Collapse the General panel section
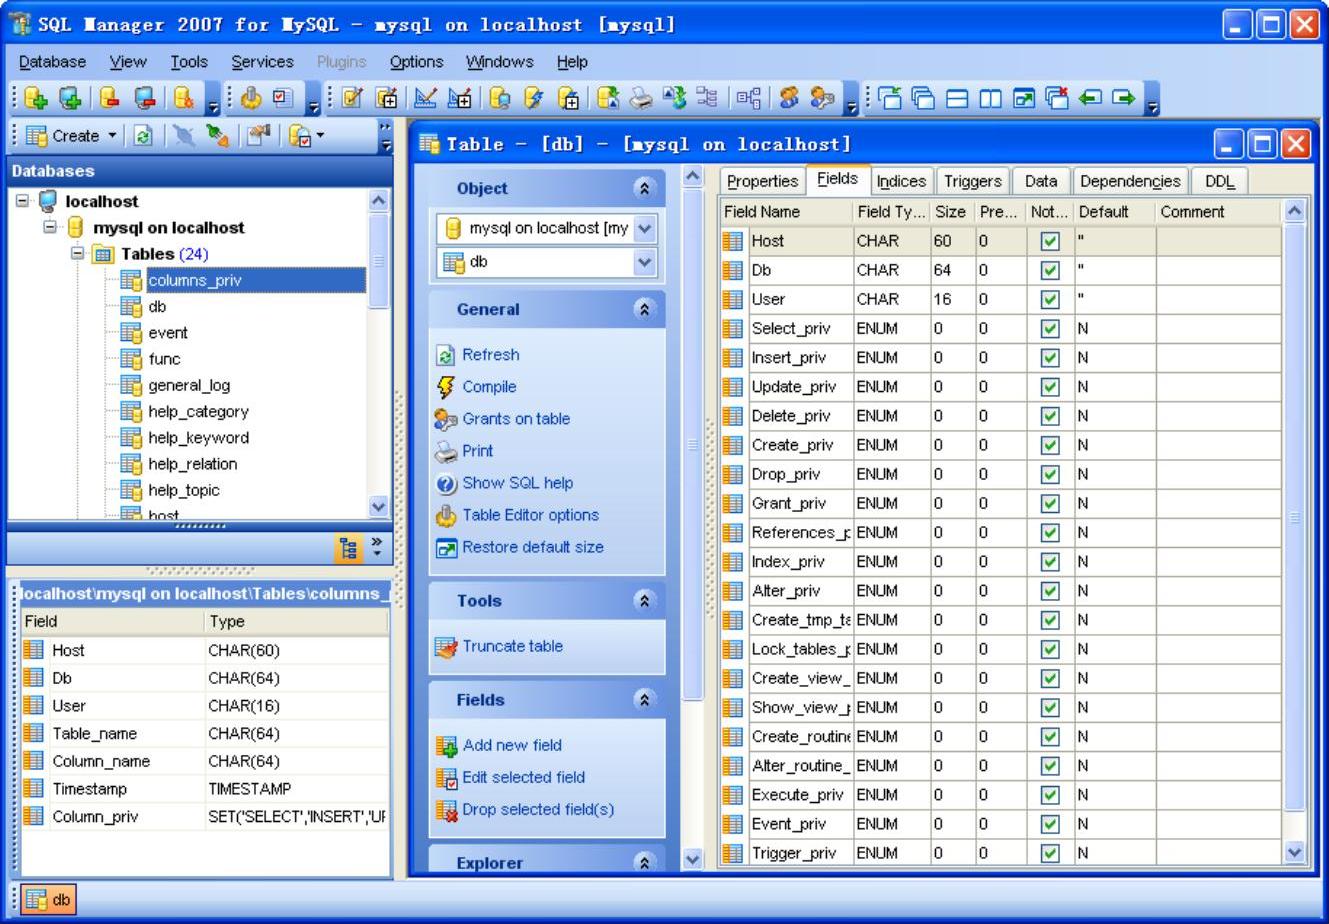The image size is (1329, 924). (x=645, y=309)
